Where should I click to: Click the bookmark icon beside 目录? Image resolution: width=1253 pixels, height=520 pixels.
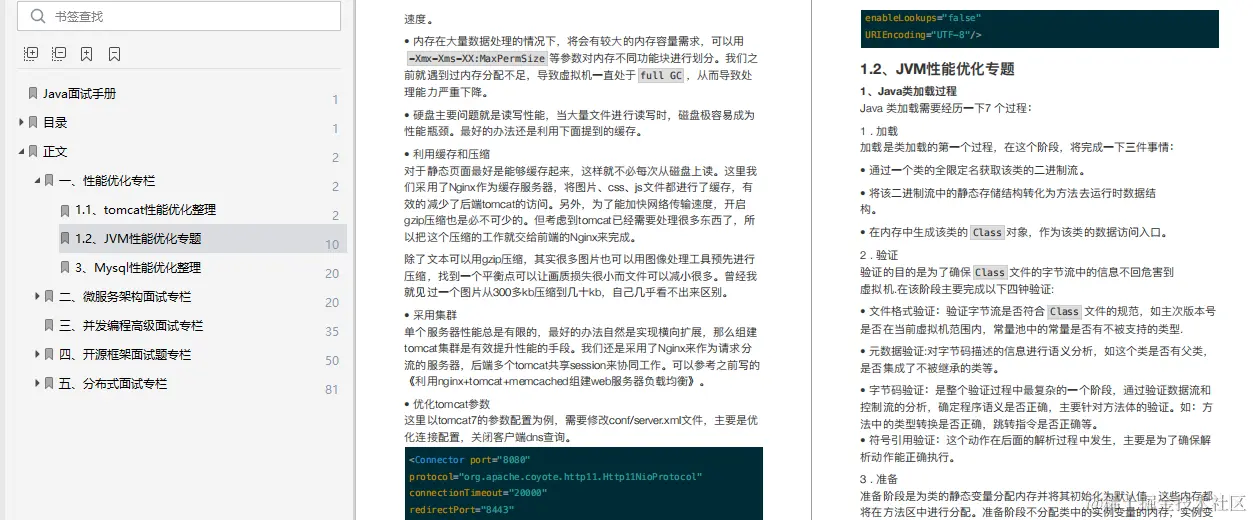pos(34,123)
